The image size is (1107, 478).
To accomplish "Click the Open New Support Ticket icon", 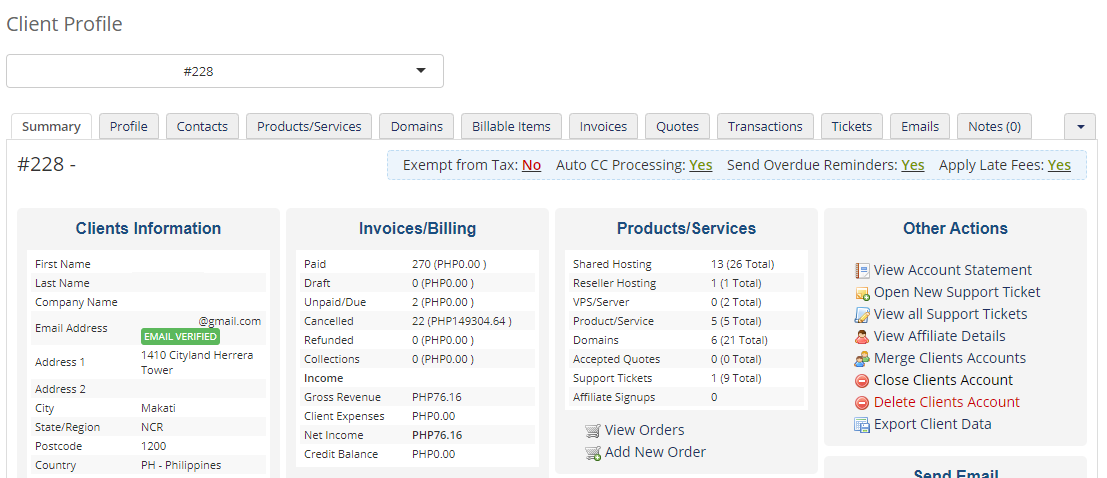I will [862, 293].
